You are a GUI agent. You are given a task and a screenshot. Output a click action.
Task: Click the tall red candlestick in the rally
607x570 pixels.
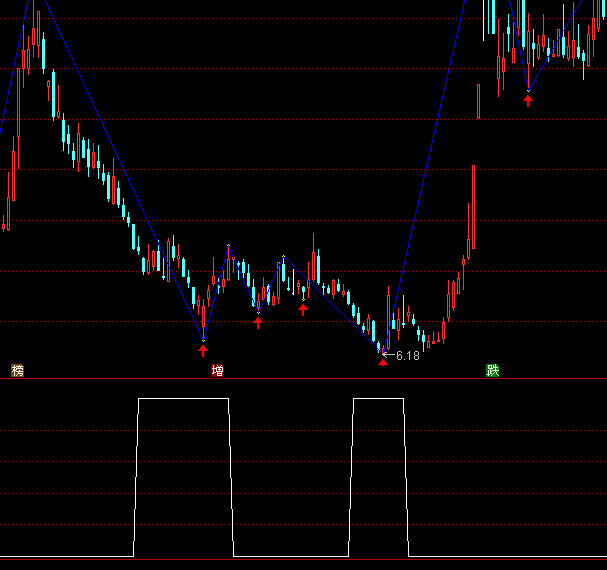coord(473,205)
